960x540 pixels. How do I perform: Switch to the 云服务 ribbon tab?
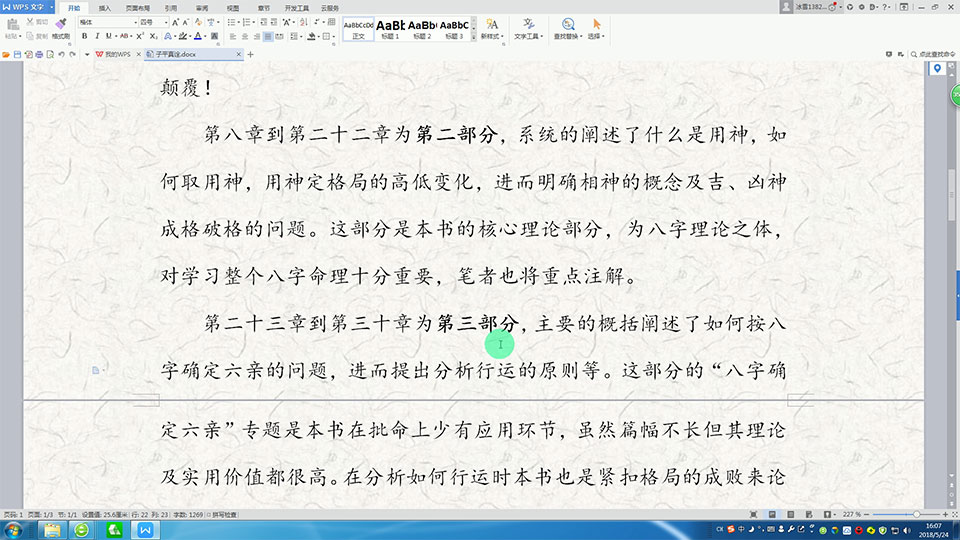pos(329,8)
